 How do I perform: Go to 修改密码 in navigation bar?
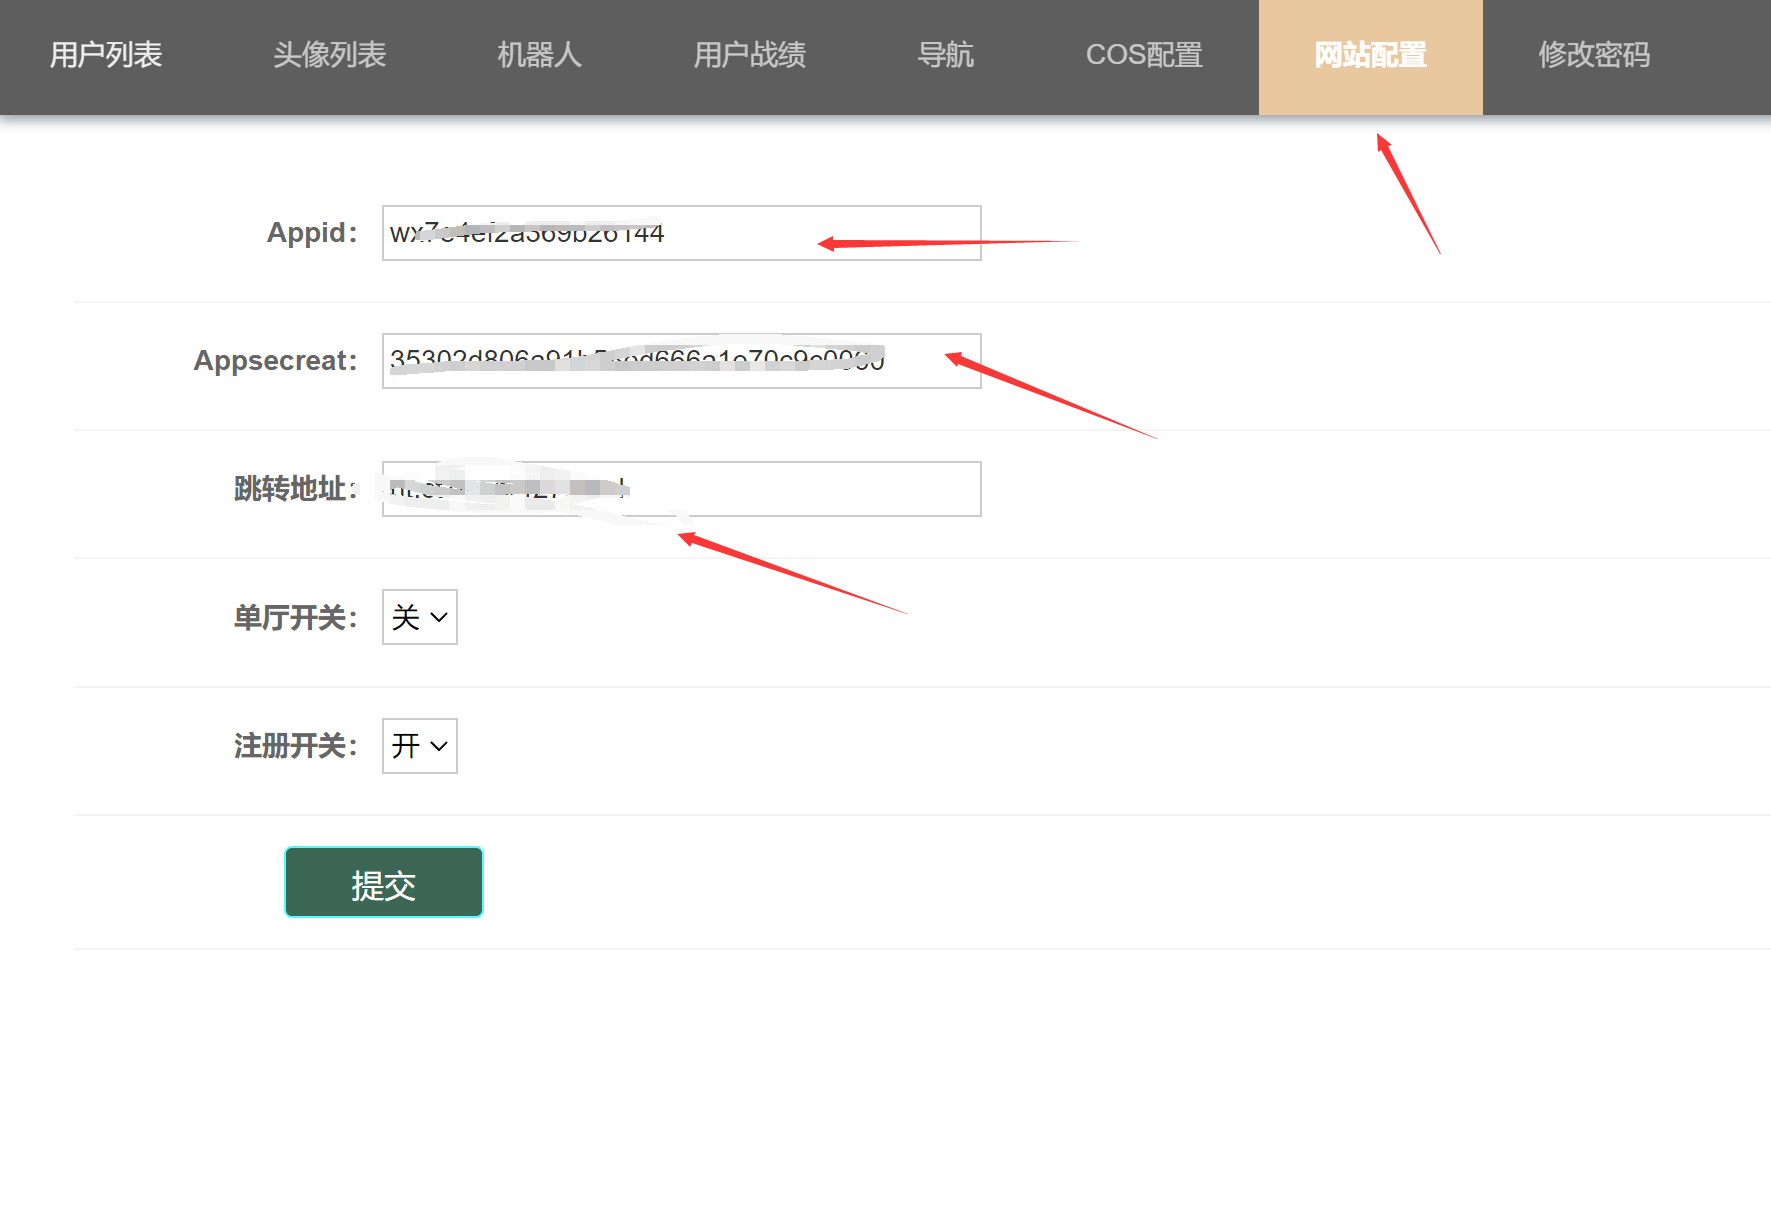[1594, 55]
